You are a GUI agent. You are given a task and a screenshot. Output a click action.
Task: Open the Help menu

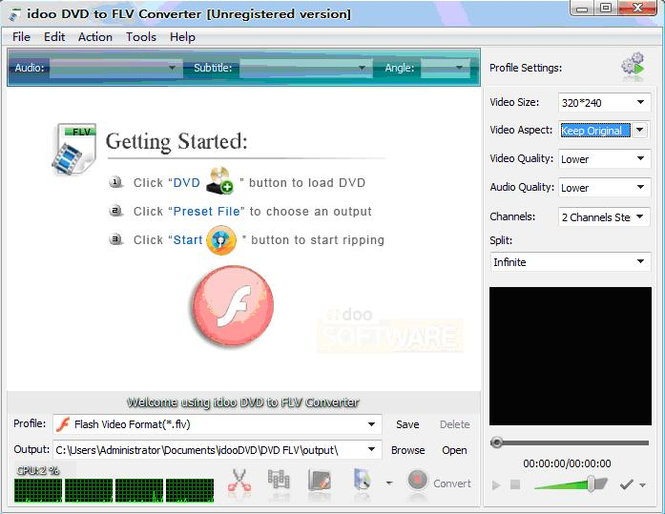[x=182, y=37]
